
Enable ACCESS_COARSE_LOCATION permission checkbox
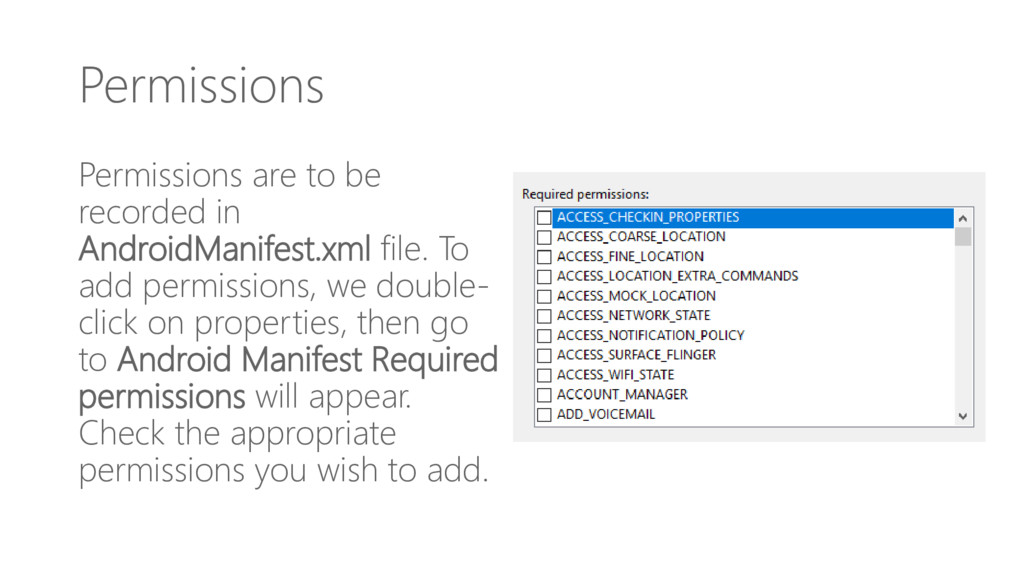544,236
